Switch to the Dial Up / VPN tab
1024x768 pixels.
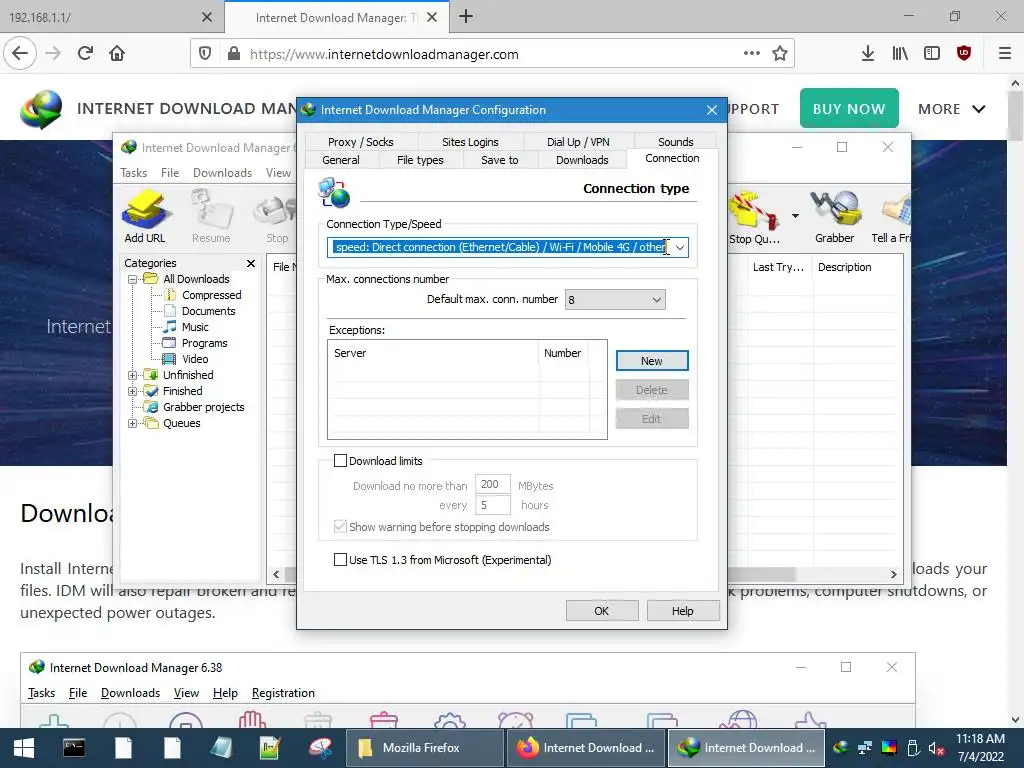[578, 142]
